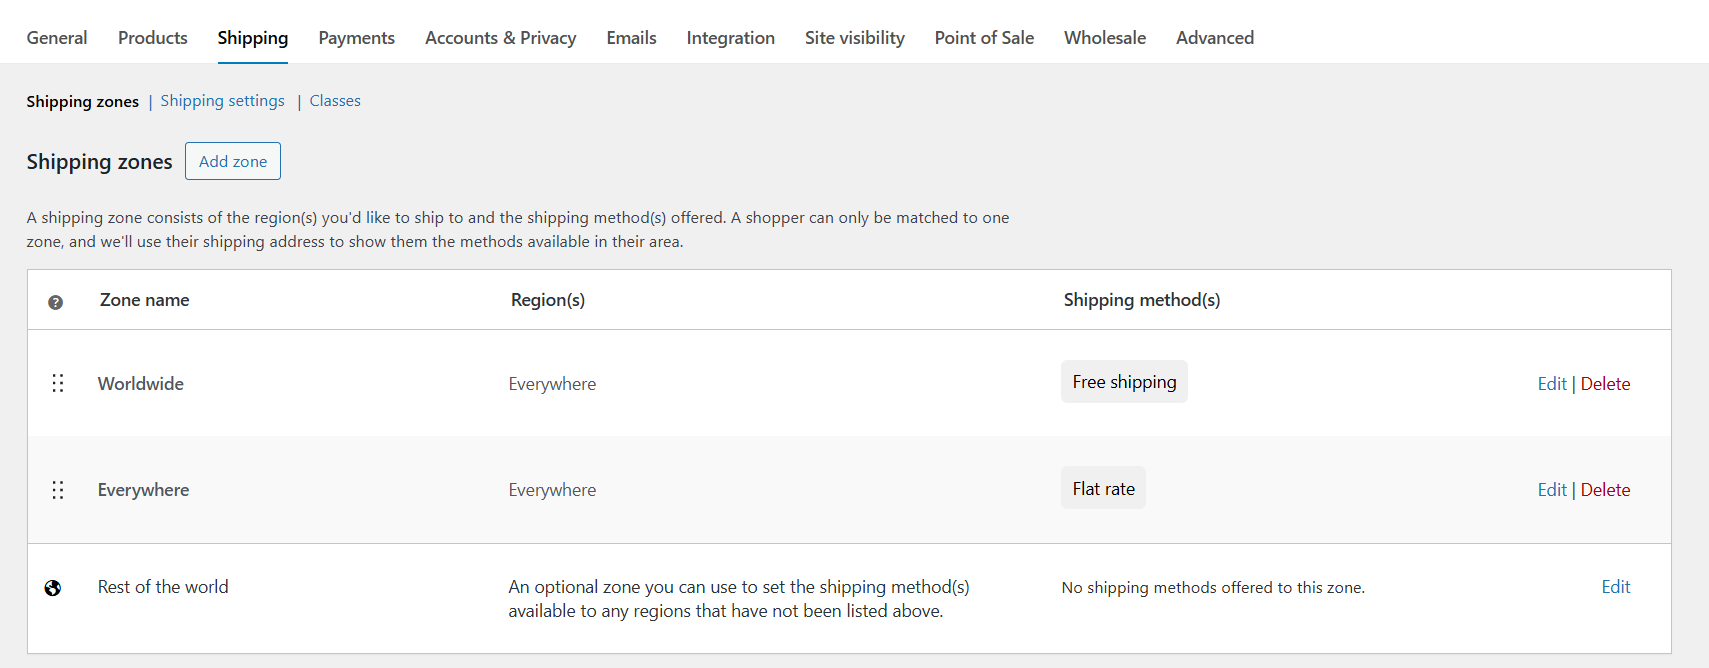The height and width of the screenshot is (668, 1709).
Task: Open the Flat rate method for Everywhere
Action: (x=1102, y=487)
